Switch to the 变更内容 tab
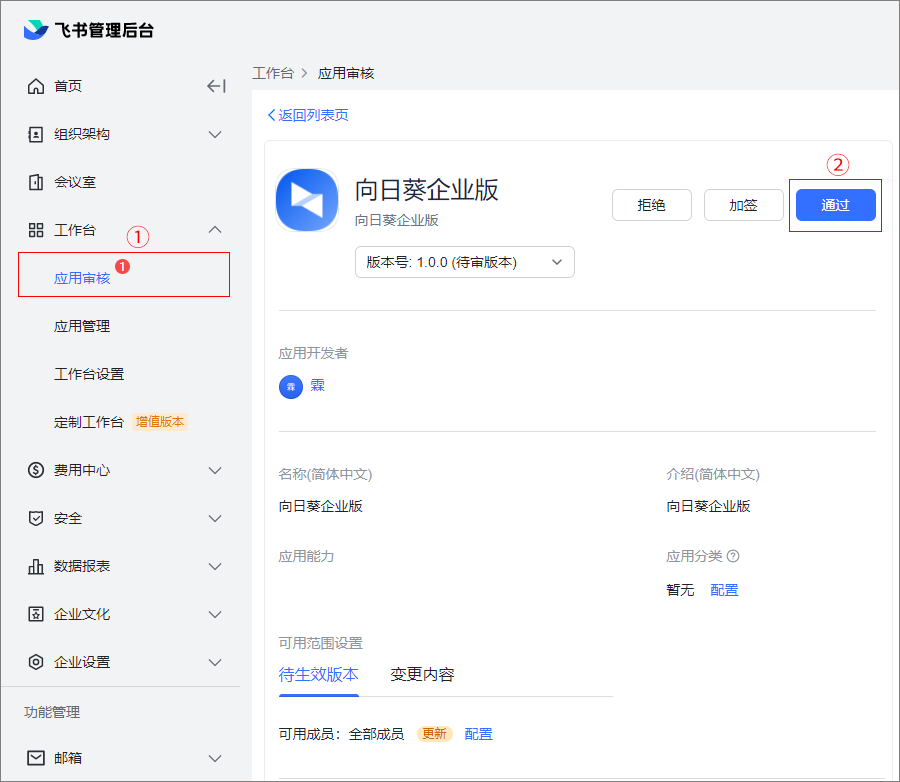The width and height of the screenshot is (900, 782). 422,674
